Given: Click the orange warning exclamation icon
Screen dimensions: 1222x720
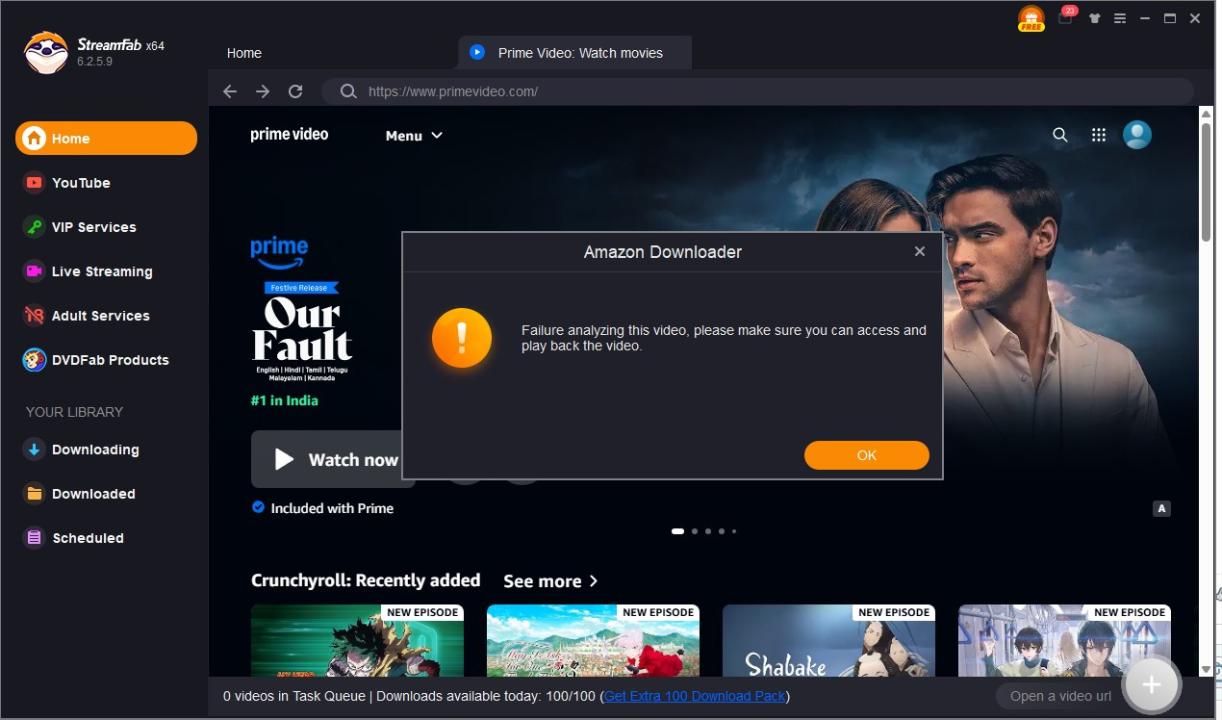Looking at the screenshot, I should [x=461, y=338].
